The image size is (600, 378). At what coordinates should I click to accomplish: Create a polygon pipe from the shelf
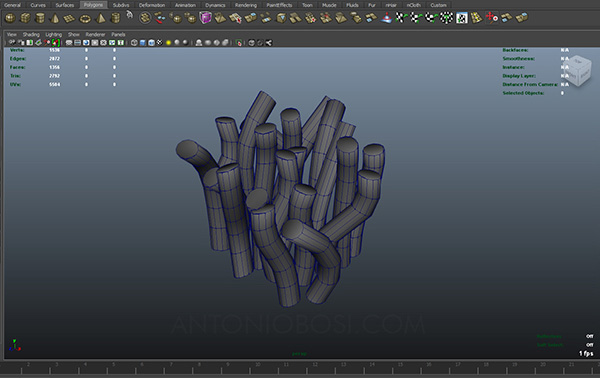click(116, 18)
